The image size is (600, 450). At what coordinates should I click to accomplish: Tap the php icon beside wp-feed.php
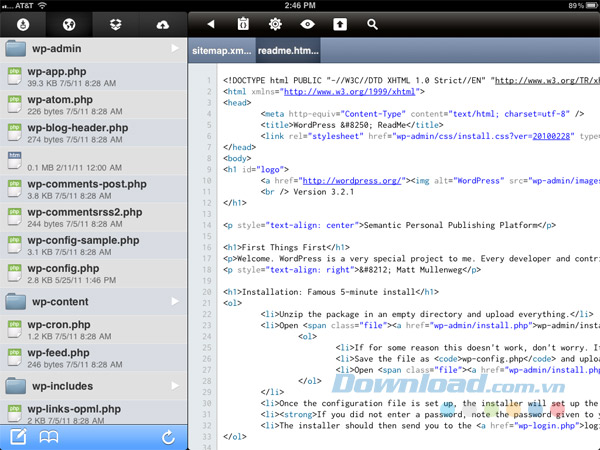pos(15,357)
